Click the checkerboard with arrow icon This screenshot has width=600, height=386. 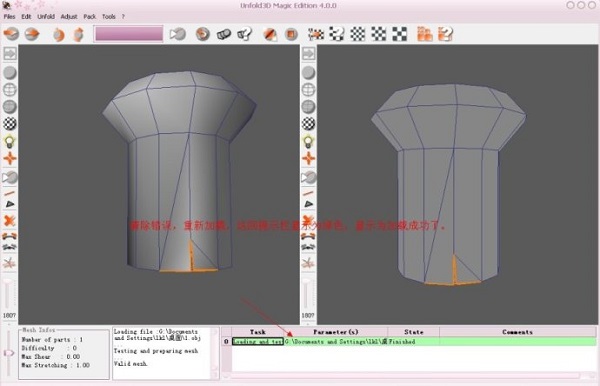(x=316, y=34)
